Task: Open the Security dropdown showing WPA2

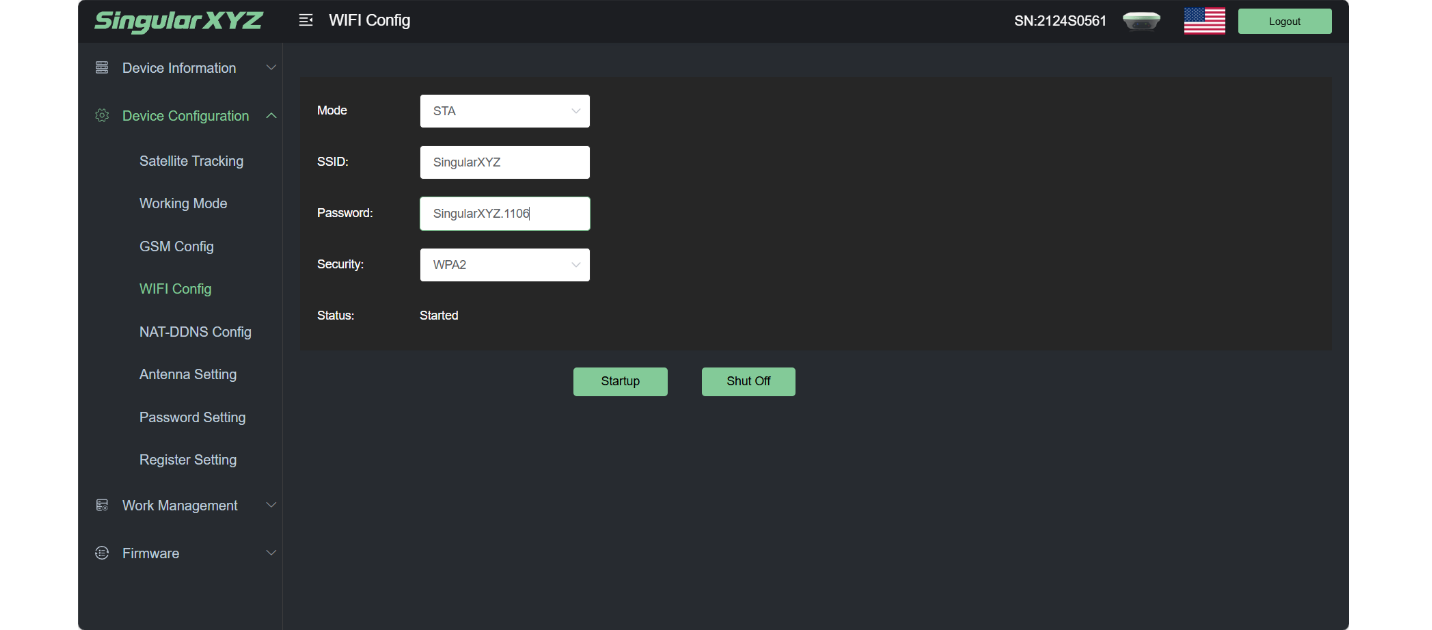Action: 504,265
